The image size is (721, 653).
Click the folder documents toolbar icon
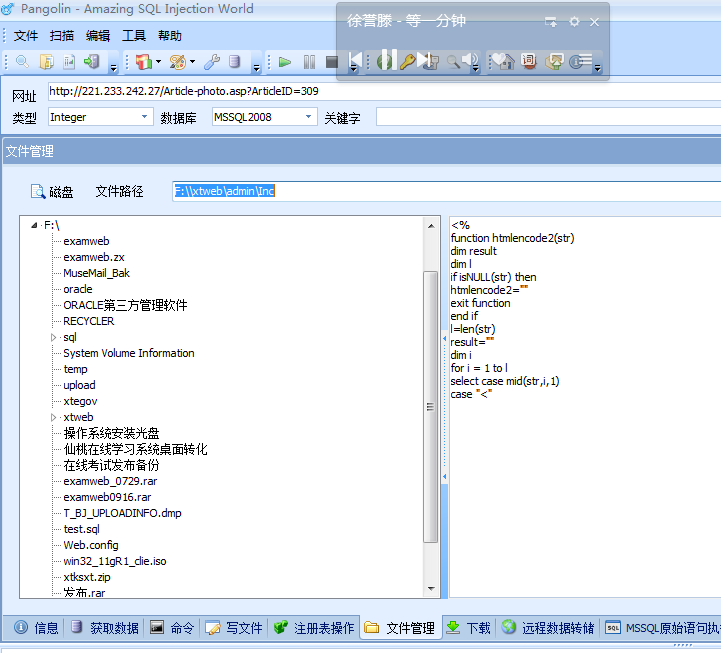(x=46, y=61)
